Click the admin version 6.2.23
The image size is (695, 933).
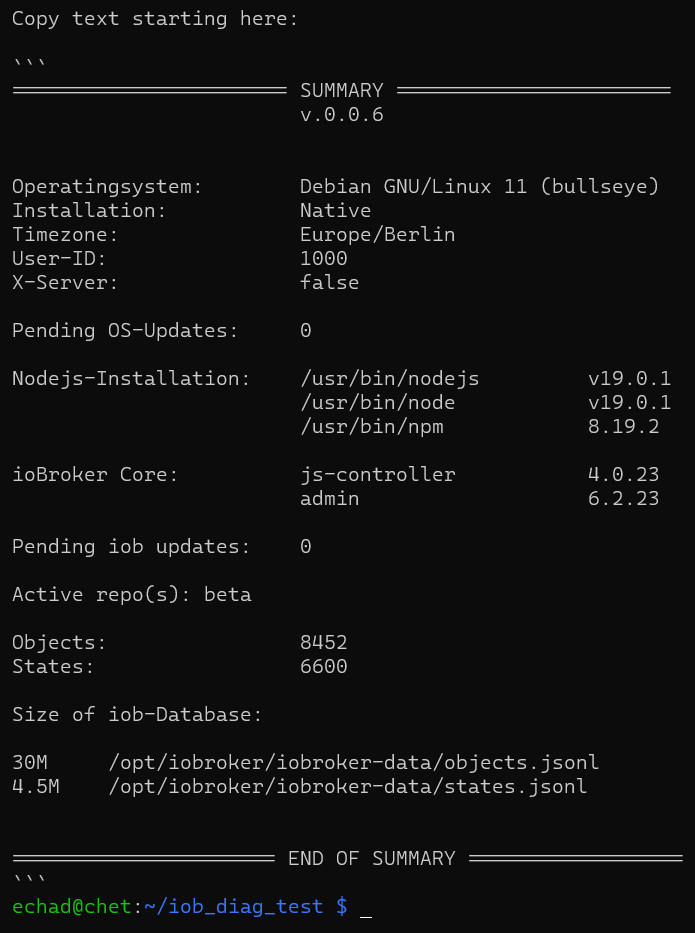tap(624, 498)
